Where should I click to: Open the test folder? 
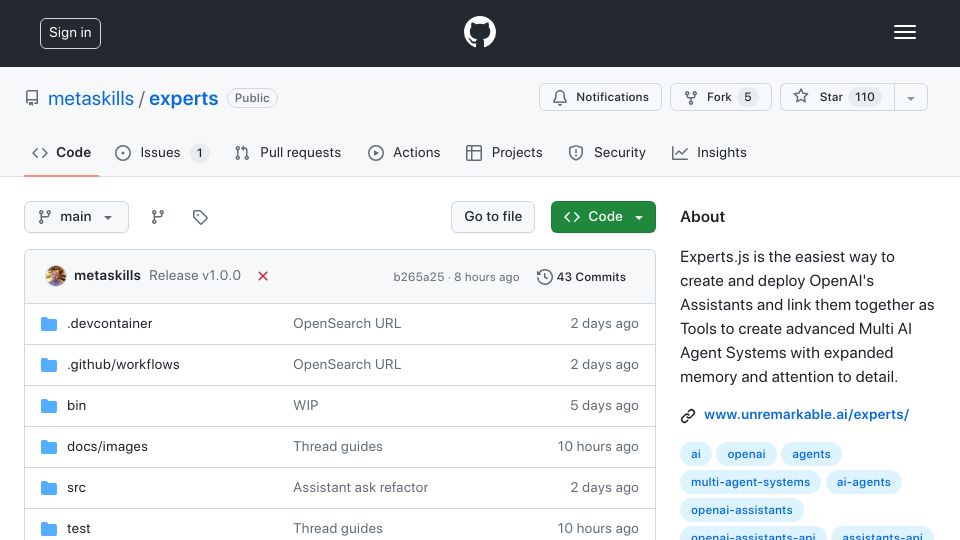tap(78, 528)
